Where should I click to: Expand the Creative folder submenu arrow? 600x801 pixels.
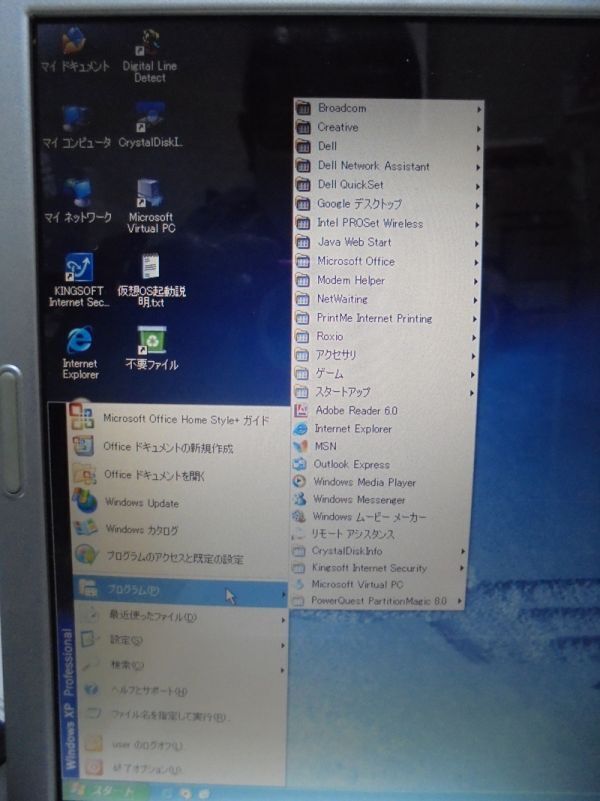[478, 129]
